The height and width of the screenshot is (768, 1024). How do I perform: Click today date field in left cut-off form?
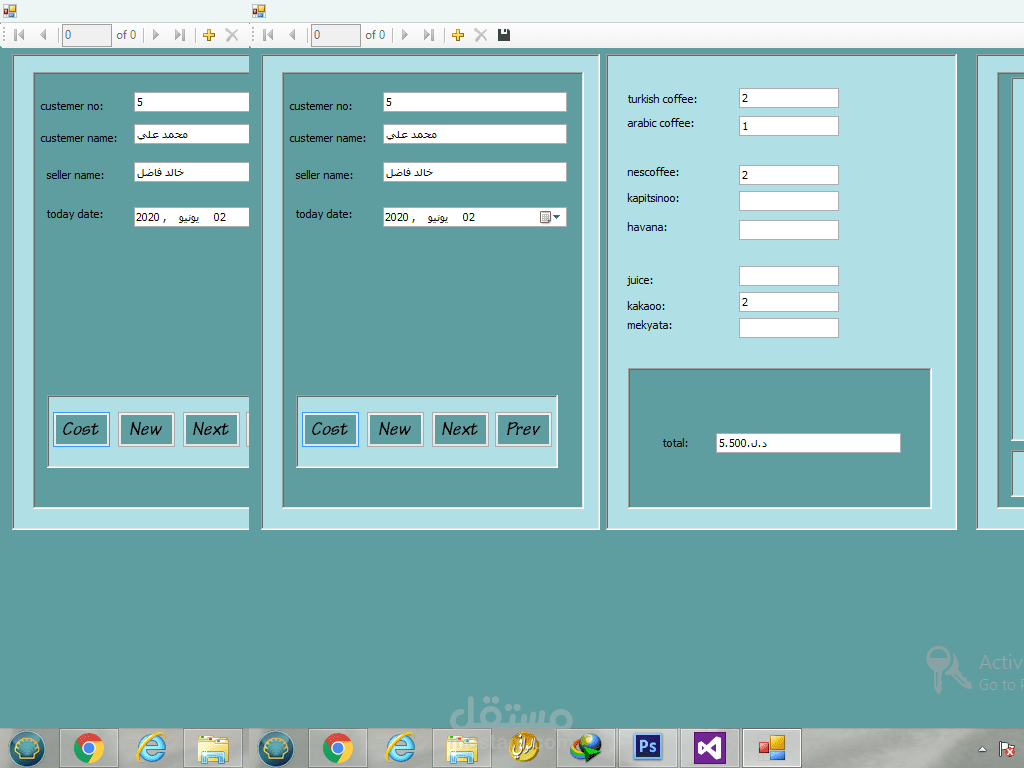[191, 217]
